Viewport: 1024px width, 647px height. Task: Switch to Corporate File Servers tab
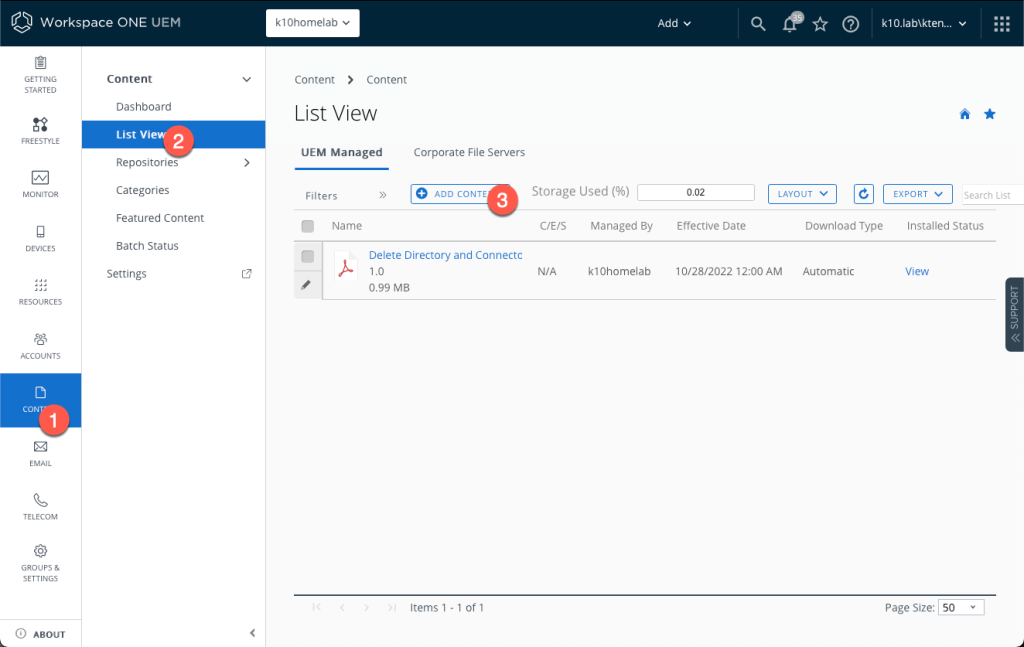pos(469,152)
